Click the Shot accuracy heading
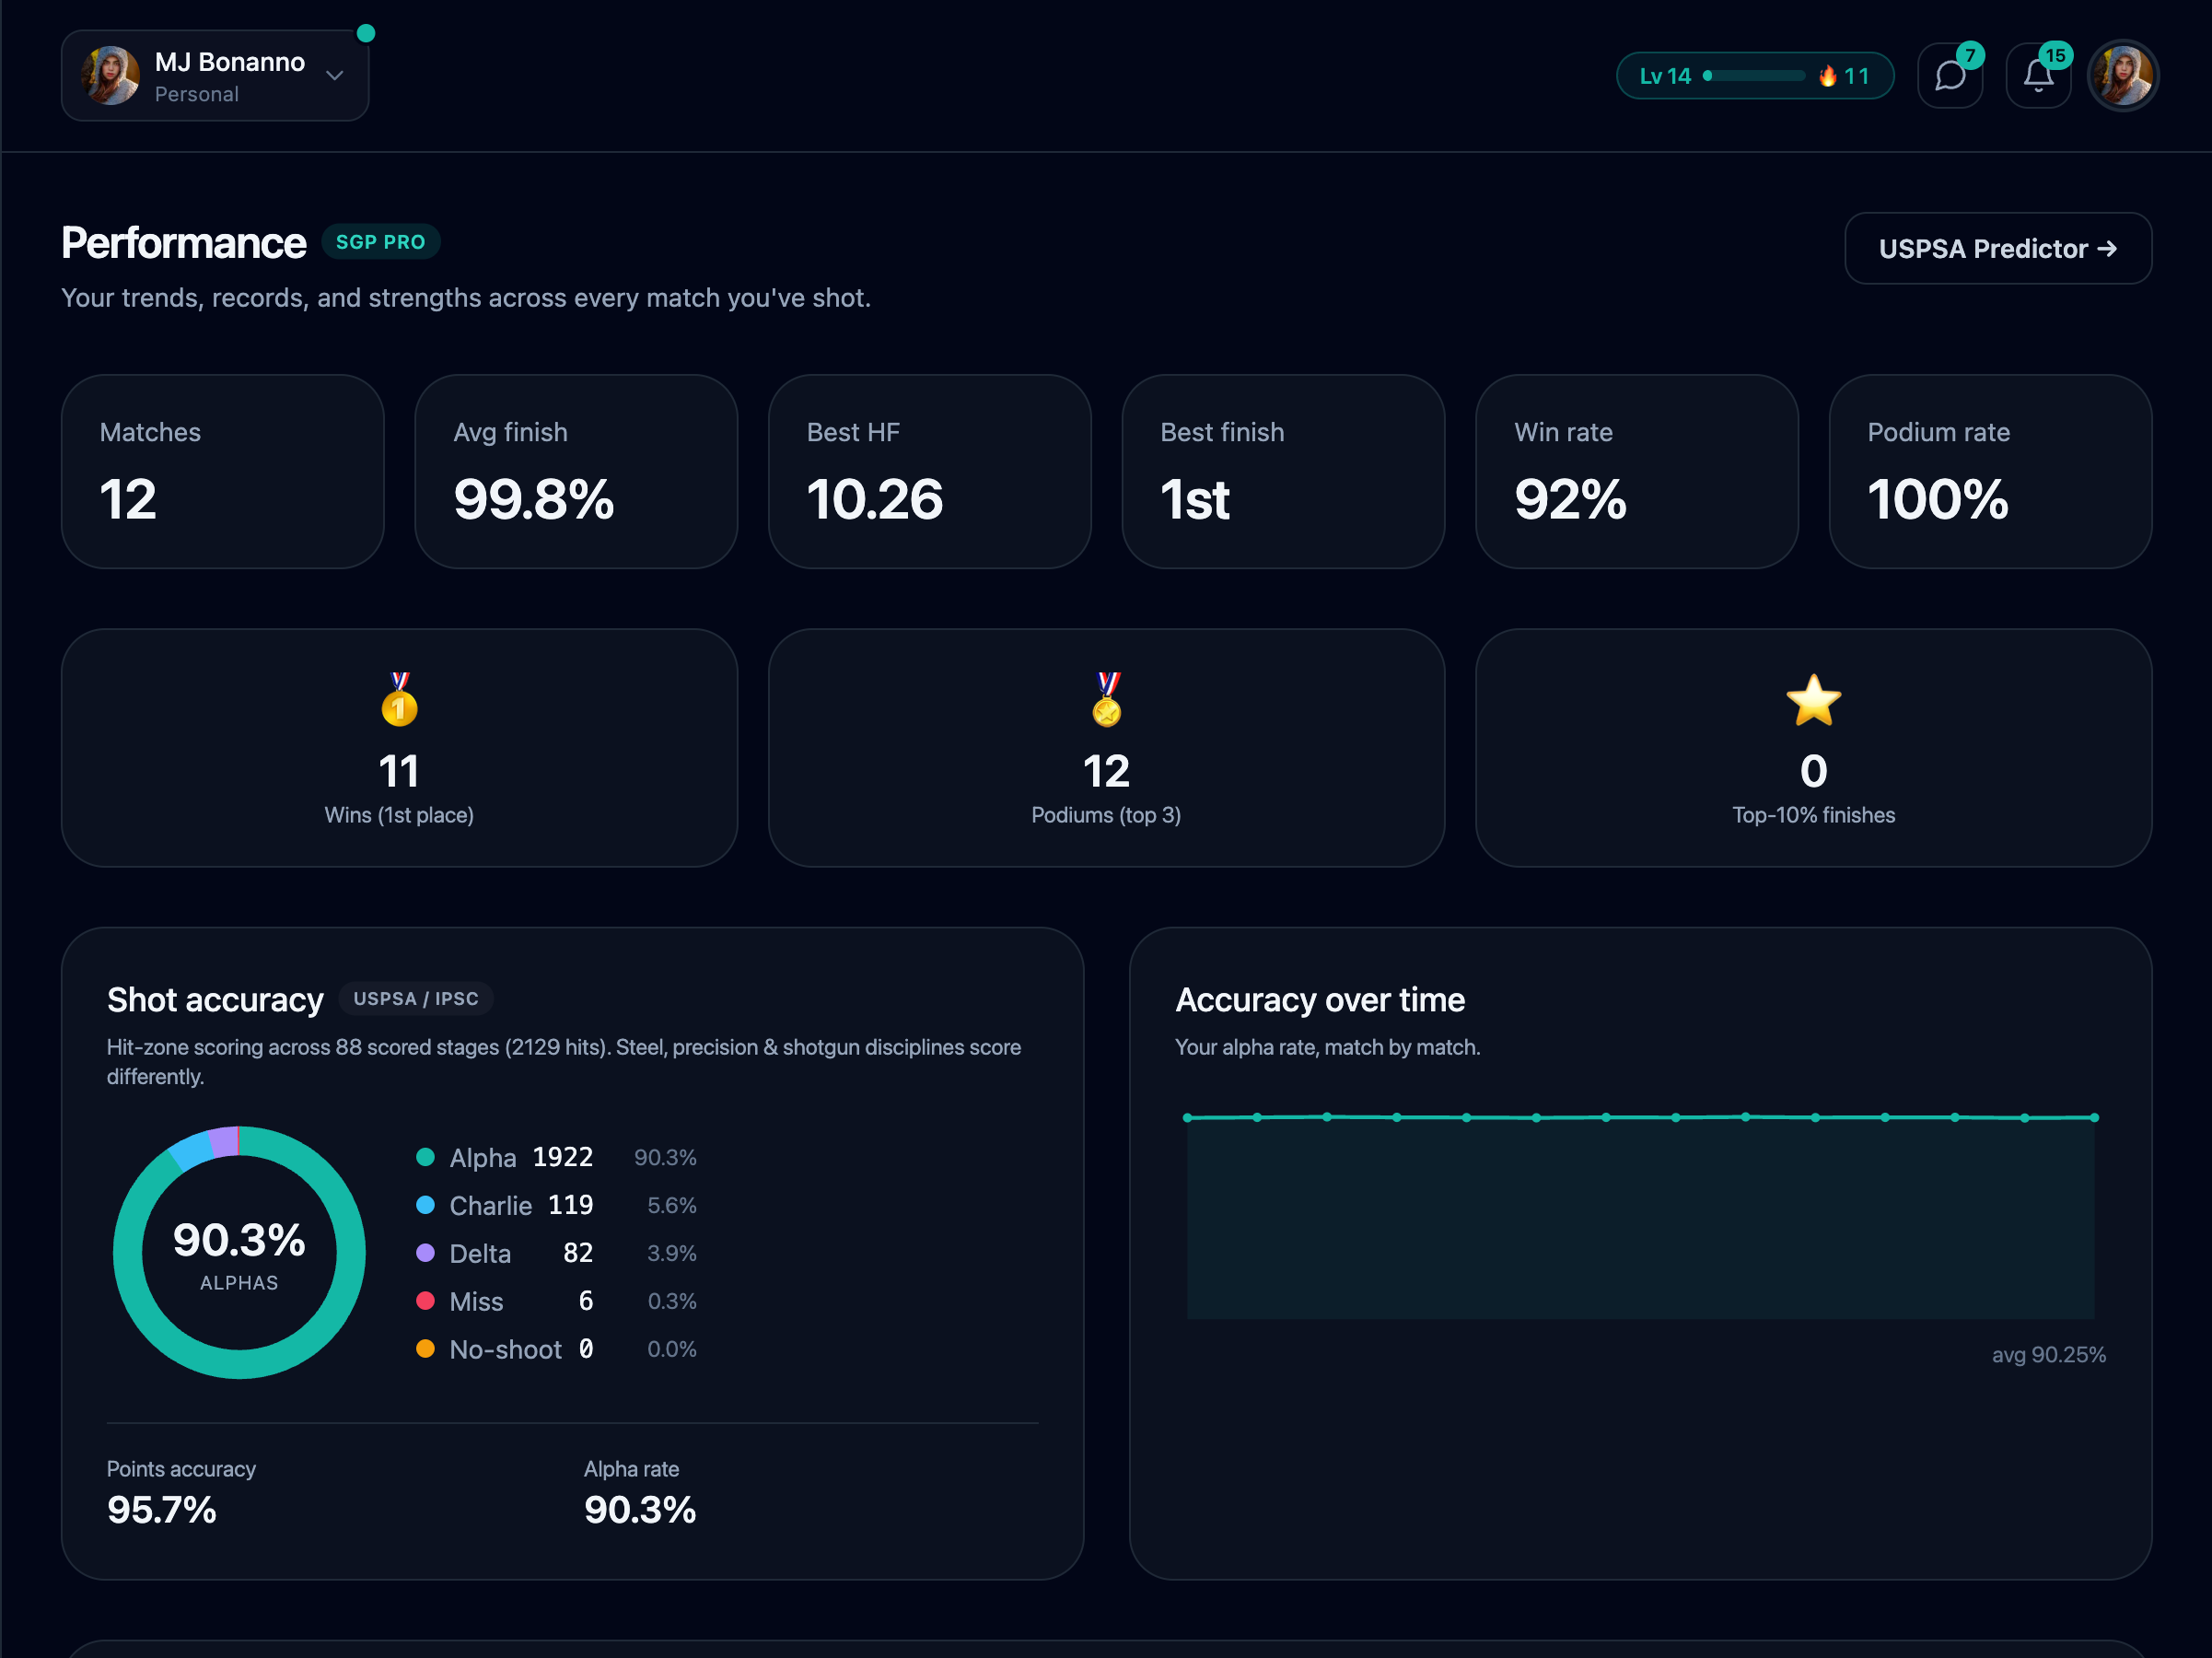 215,1000
